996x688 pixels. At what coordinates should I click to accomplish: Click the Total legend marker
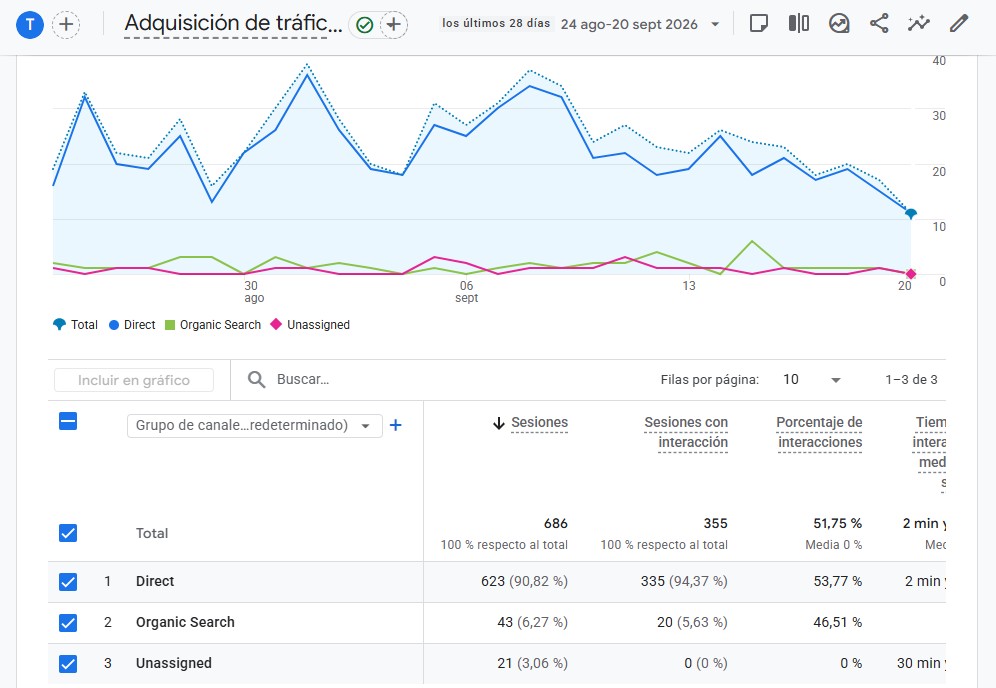click(59, 324)
